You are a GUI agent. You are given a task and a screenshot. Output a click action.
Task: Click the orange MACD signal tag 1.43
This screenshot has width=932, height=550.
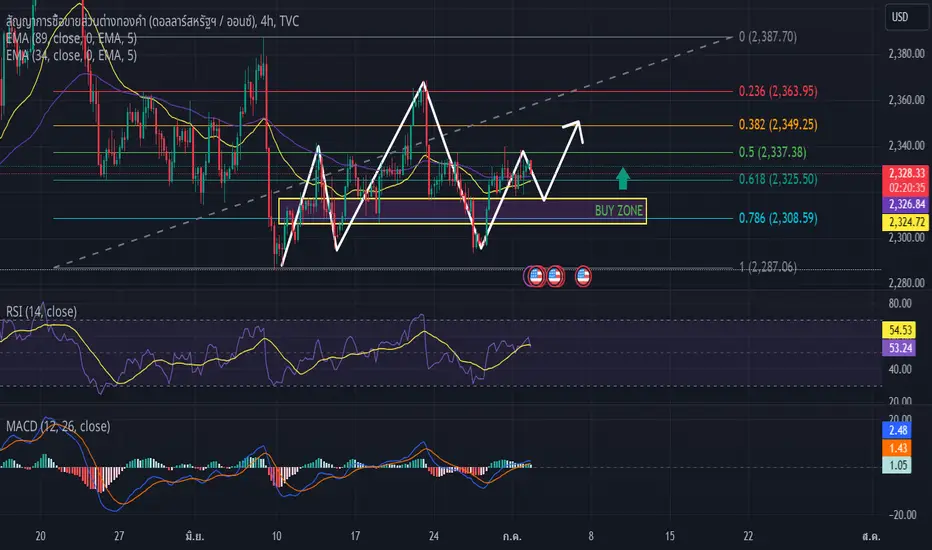pyautogui.click(x=898, y=448)
